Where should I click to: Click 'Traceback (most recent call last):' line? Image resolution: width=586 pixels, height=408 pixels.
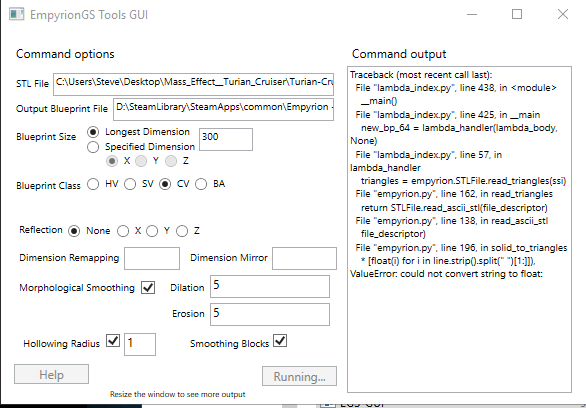coord(421,75)
